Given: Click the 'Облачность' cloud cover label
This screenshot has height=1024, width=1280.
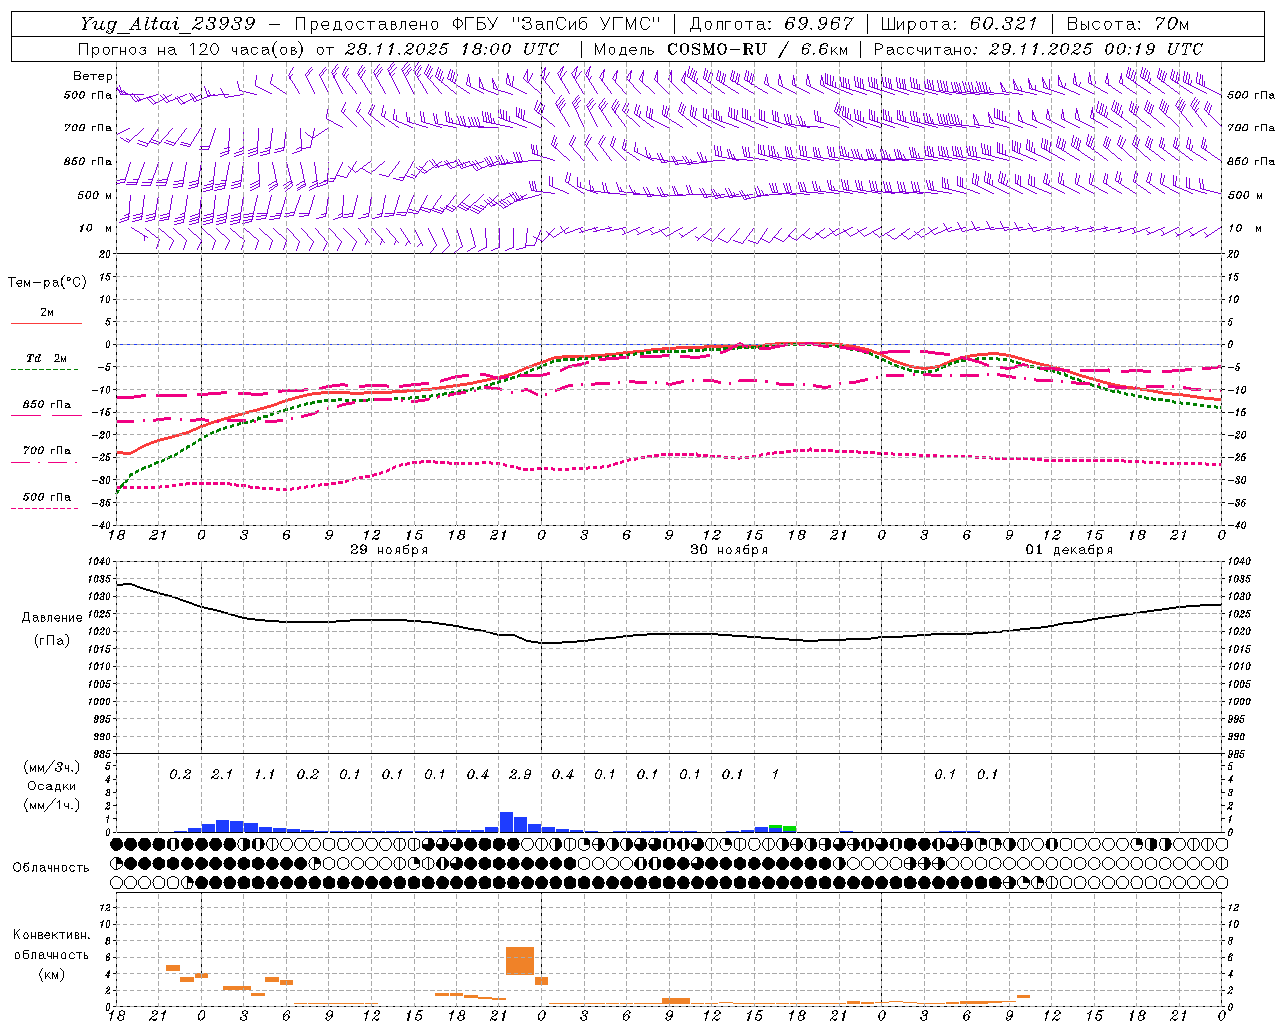Looking at the screenshot, I should point(51,867).
